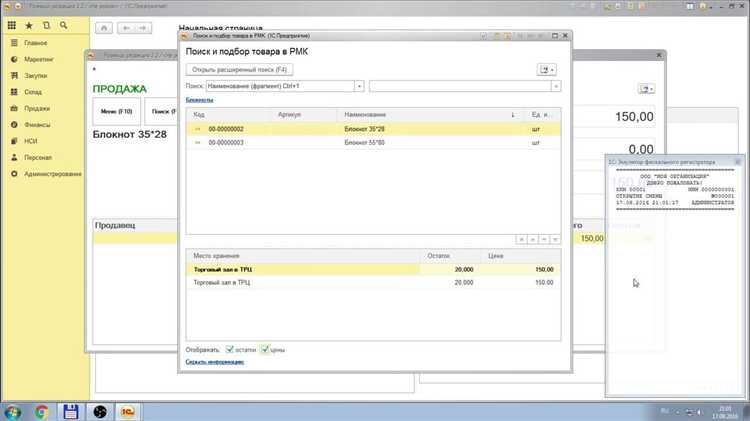The image size is (750, 421).
Task: Click Поиск button in sales window
Action: [161, 111]
